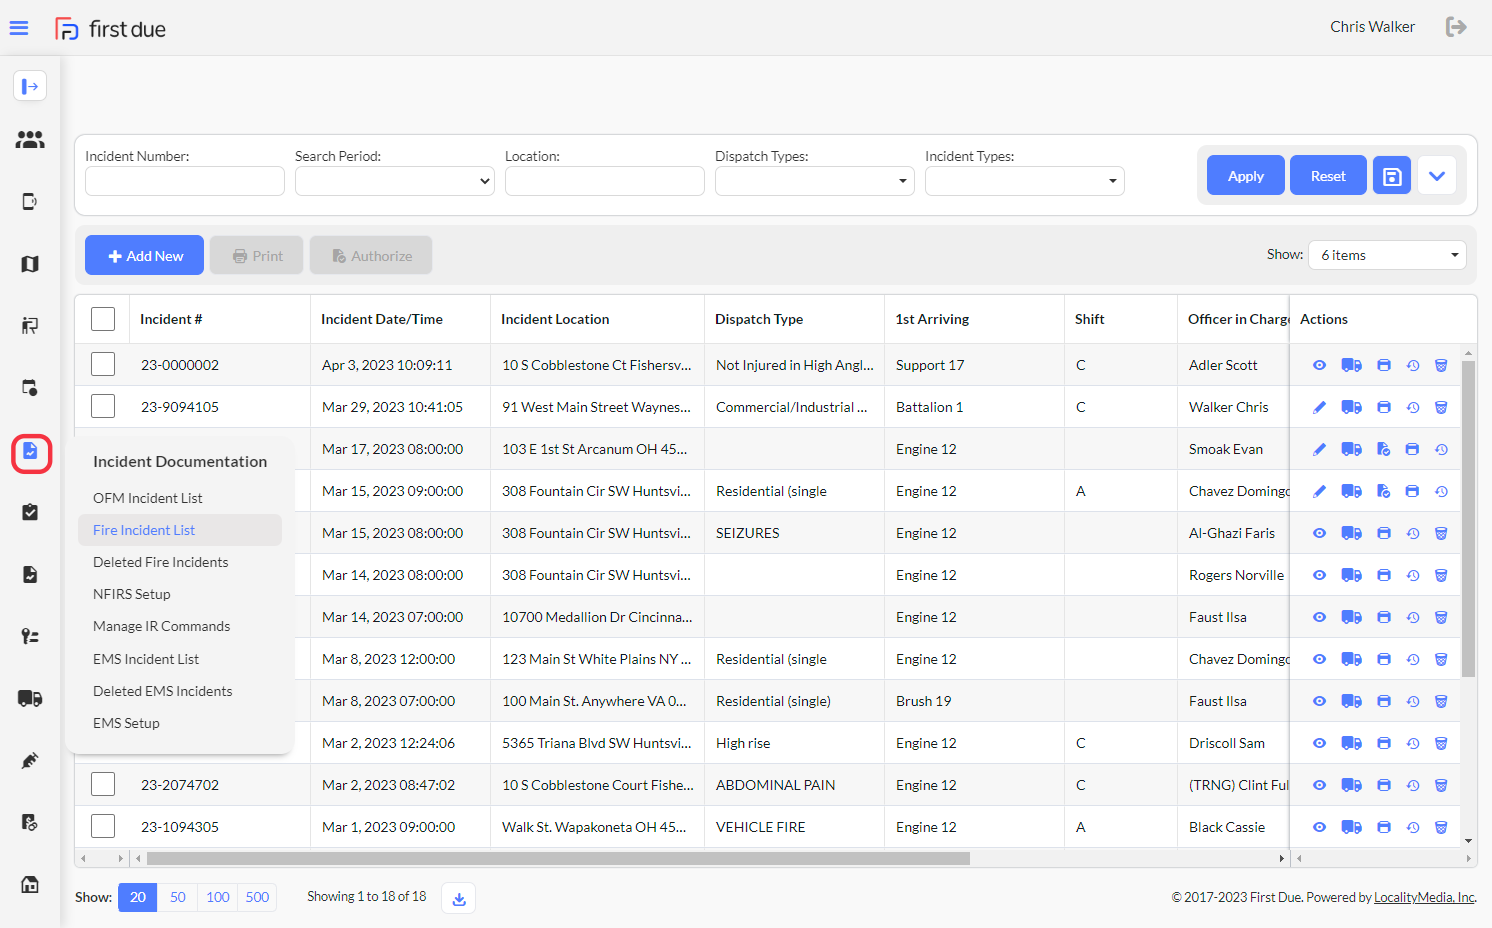Open the building sidebar icon at bottom
The height and width of the screenshot is (928, 1492).
pyautogui.click(x=30, y=884)
